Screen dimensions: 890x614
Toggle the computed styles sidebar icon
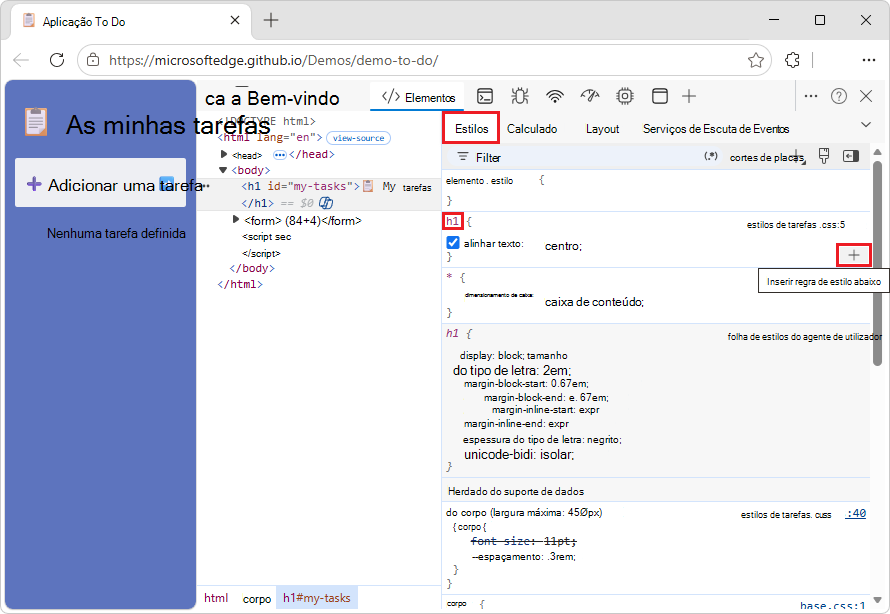tap(851, 156)
